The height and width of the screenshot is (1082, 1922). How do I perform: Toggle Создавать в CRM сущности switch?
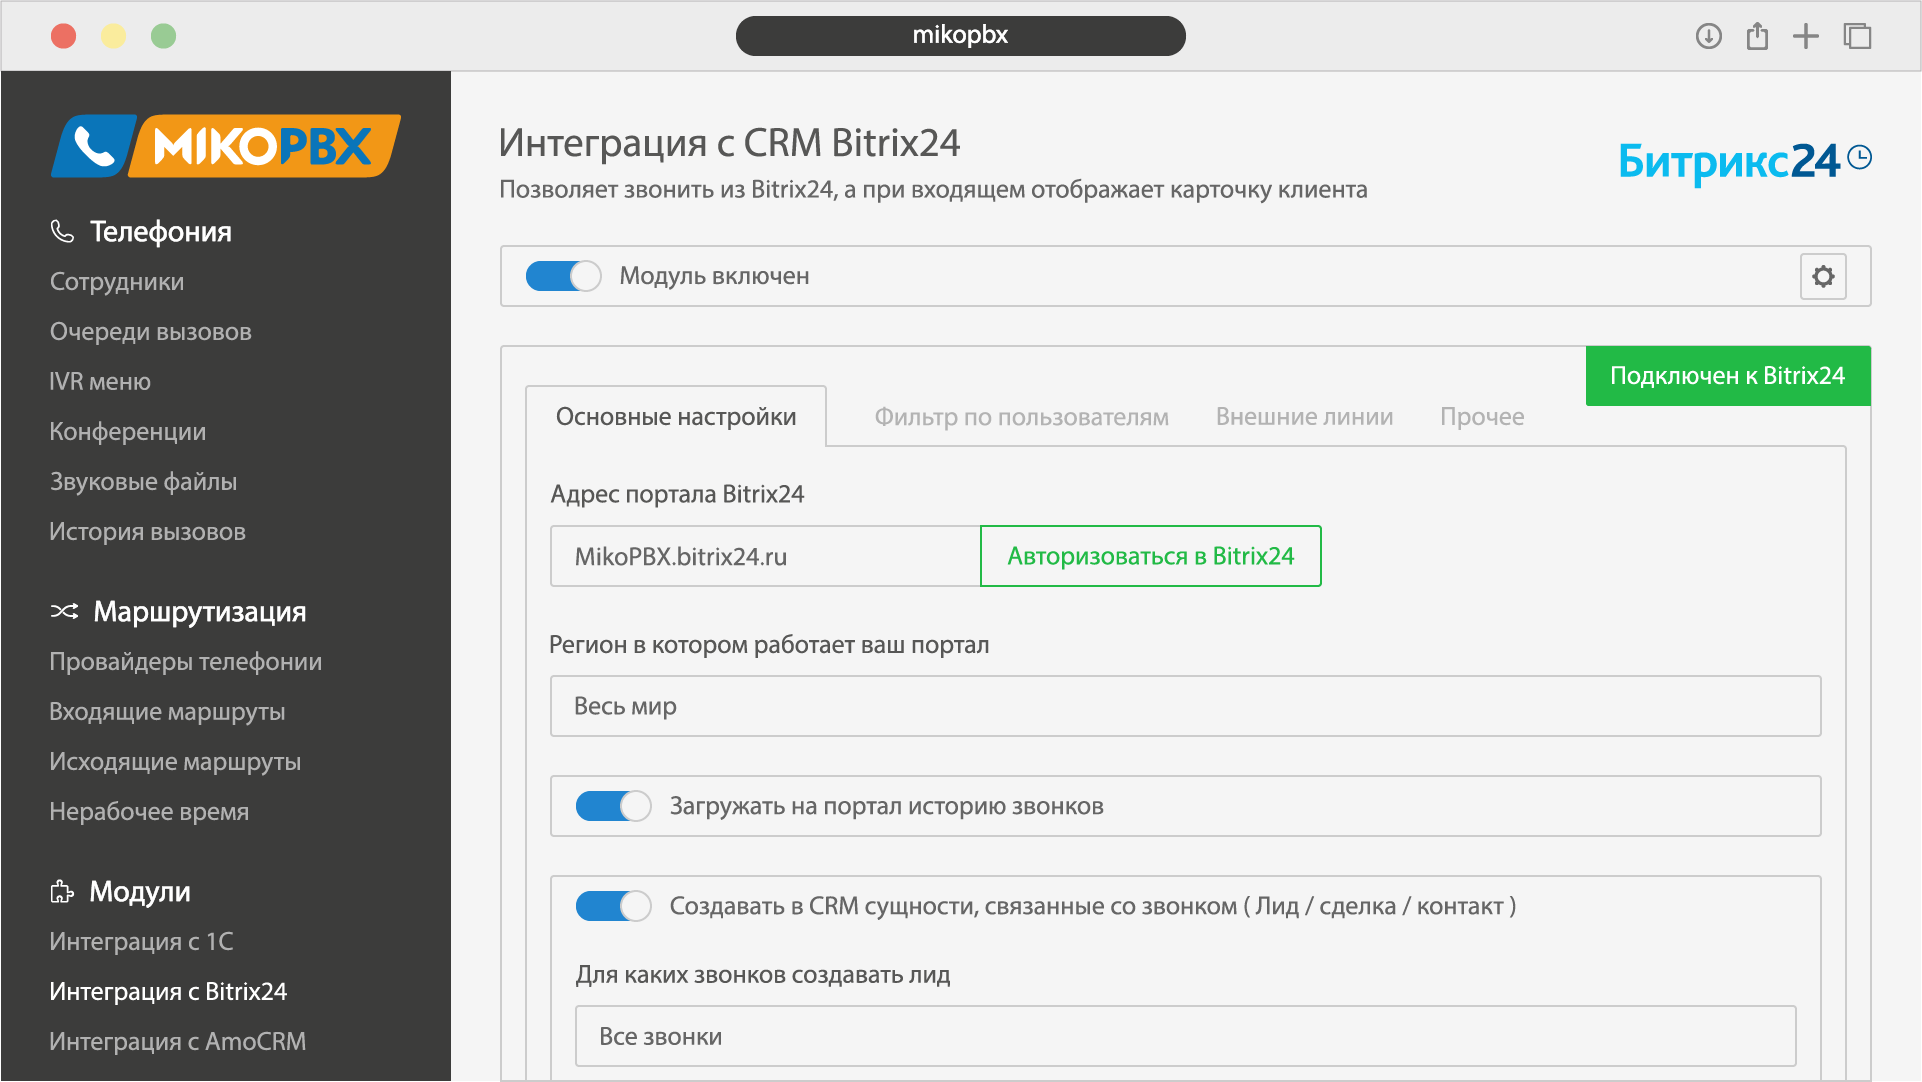(x=613, y=906)
